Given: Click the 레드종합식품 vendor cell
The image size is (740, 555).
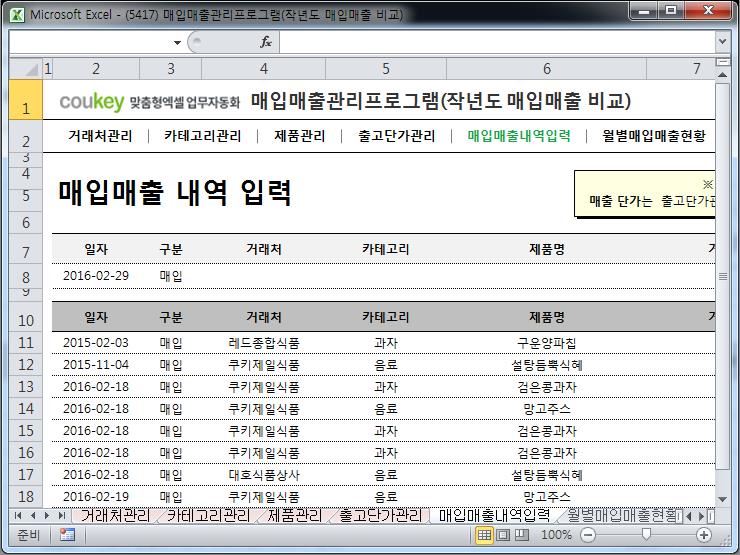Looking at the screenshot, I should point(264,343).
